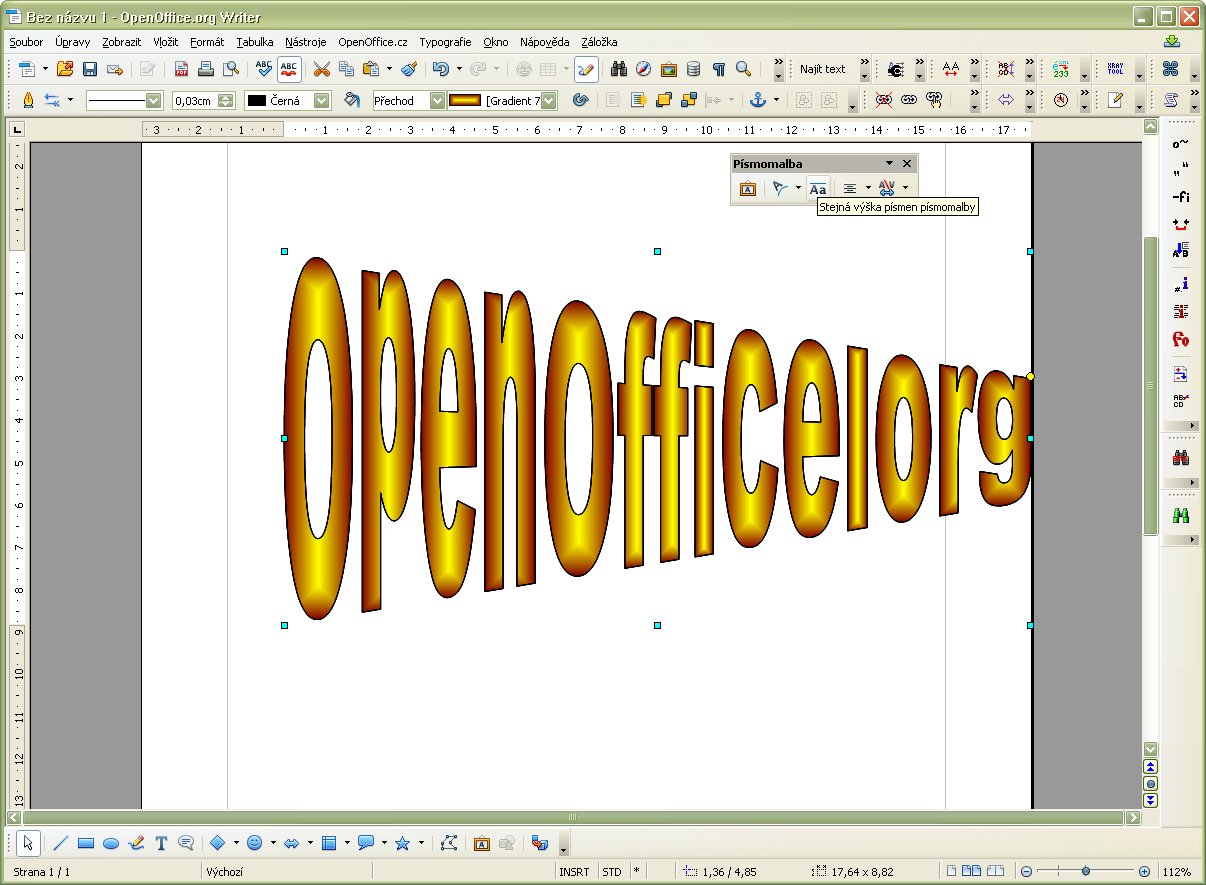Toggle the drawing functions toolbar button
Viewport: 1206px width, 885px height.
[586, 69]
